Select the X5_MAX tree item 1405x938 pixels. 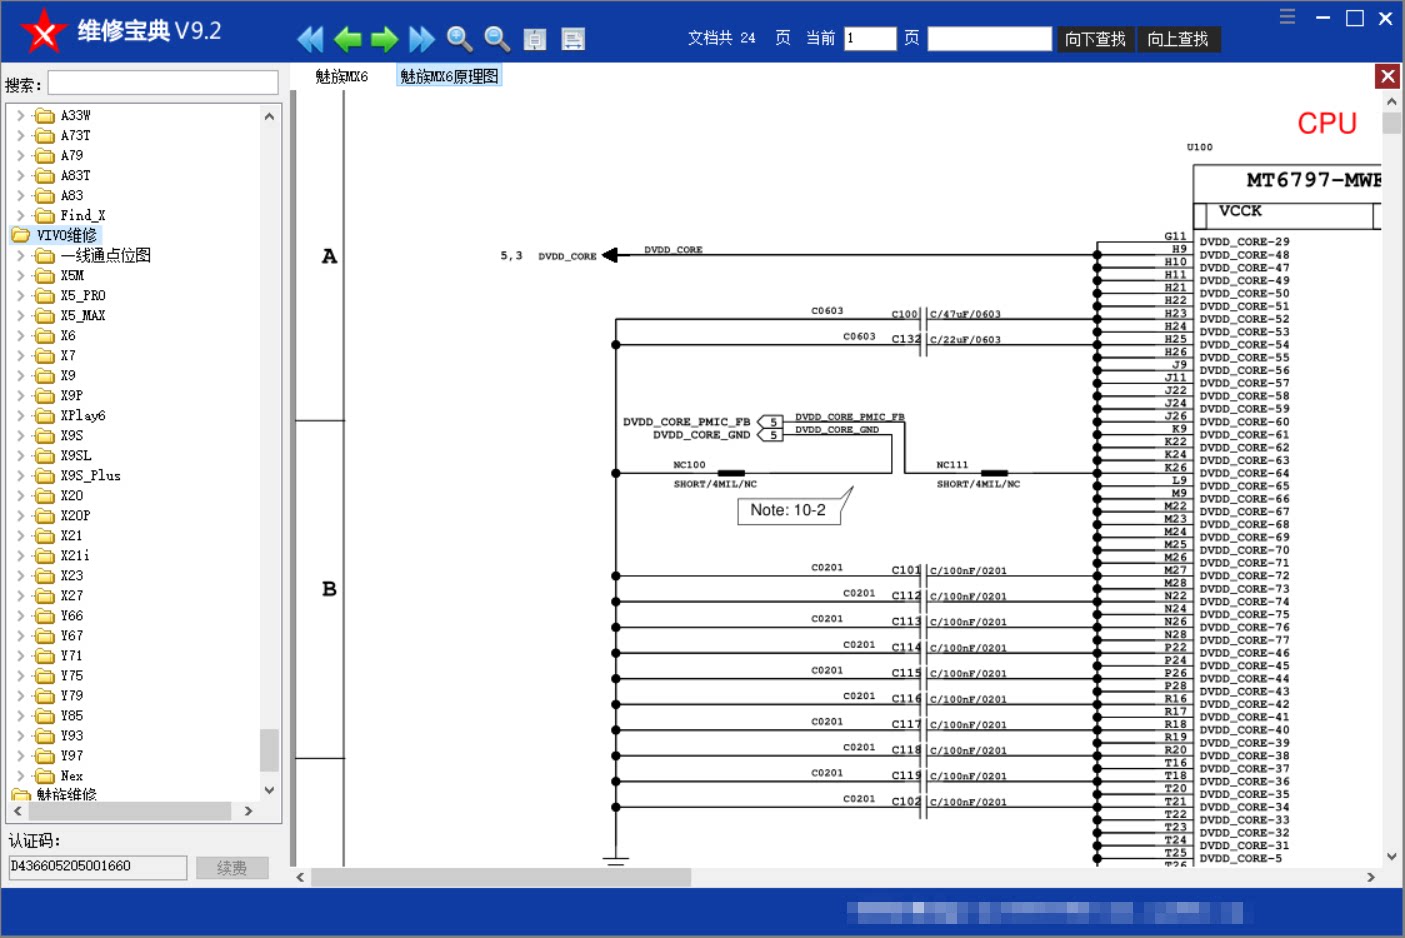point(83,316)
